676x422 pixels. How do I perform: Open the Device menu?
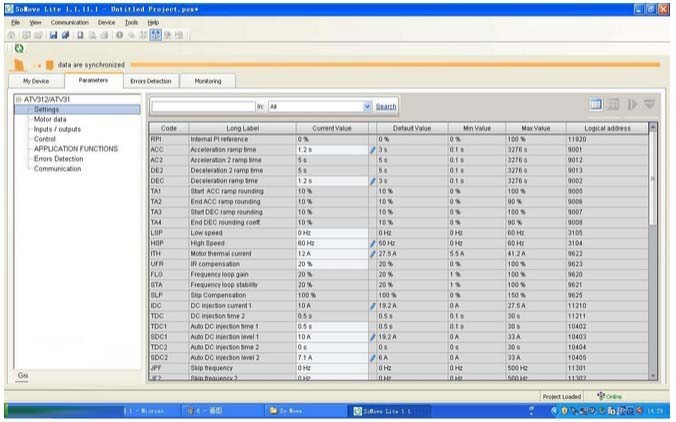tap(106, 22)
